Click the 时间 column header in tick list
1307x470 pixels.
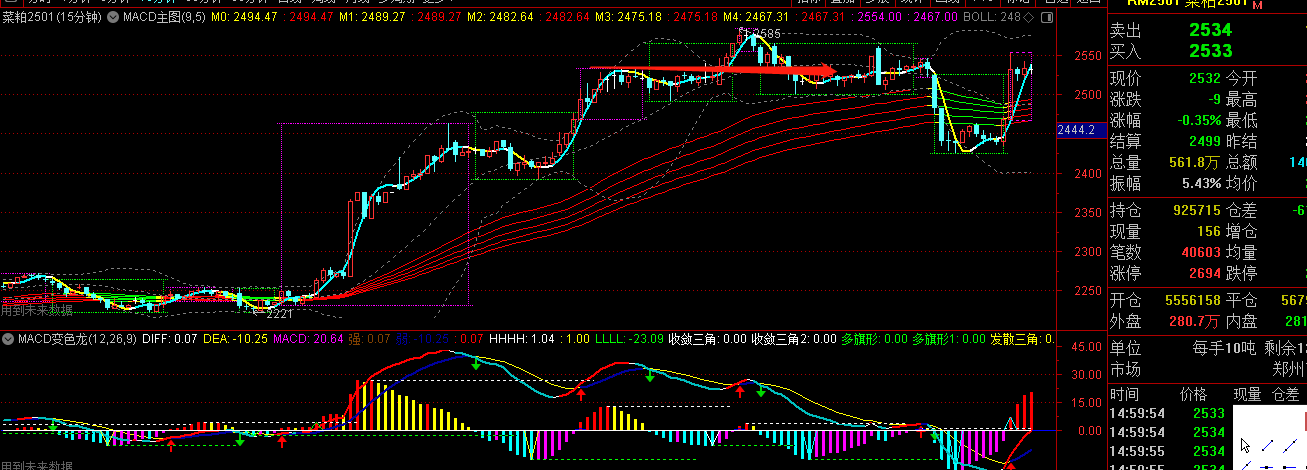[x=1124, y=395]
